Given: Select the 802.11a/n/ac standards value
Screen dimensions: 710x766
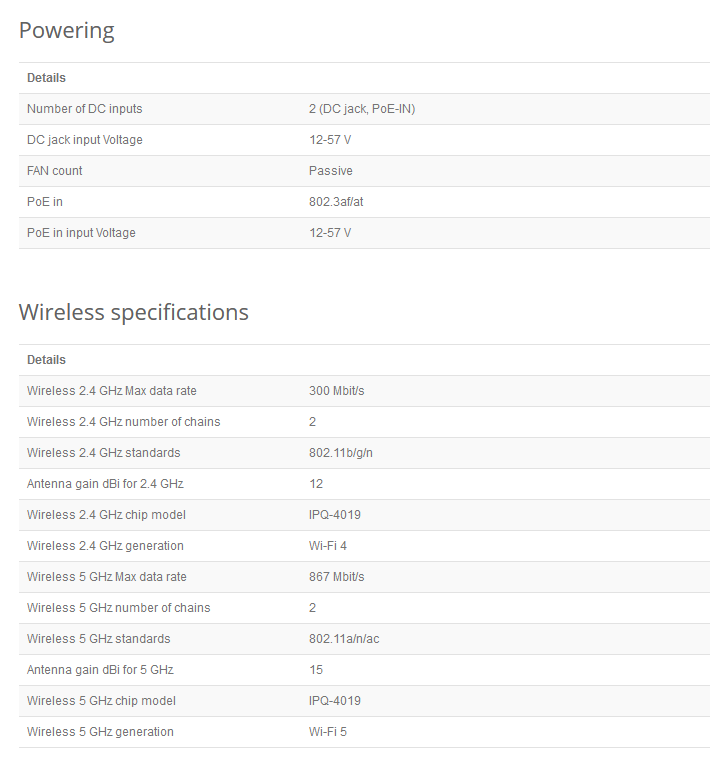Looking at the screenshot, I should click(x=344, y=639).
